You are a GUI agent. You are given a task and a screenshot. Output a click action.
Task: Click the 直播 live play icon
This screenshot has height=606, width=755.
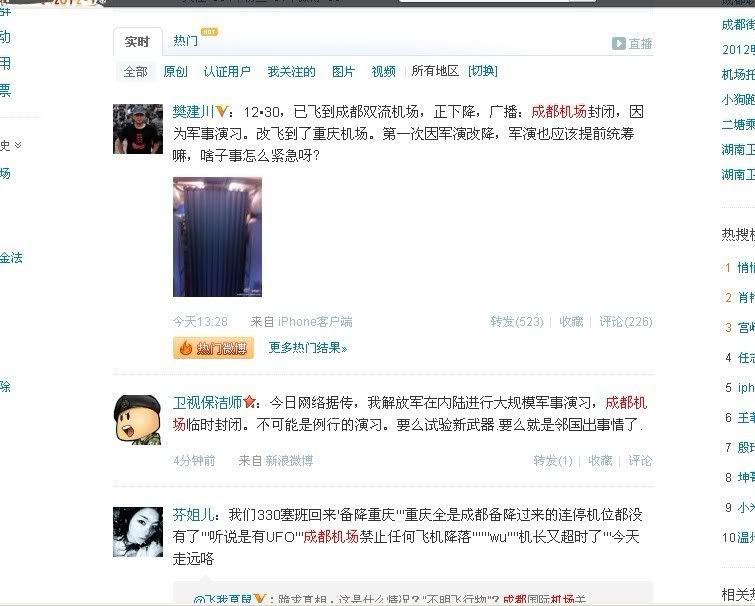tap(619, 43)
